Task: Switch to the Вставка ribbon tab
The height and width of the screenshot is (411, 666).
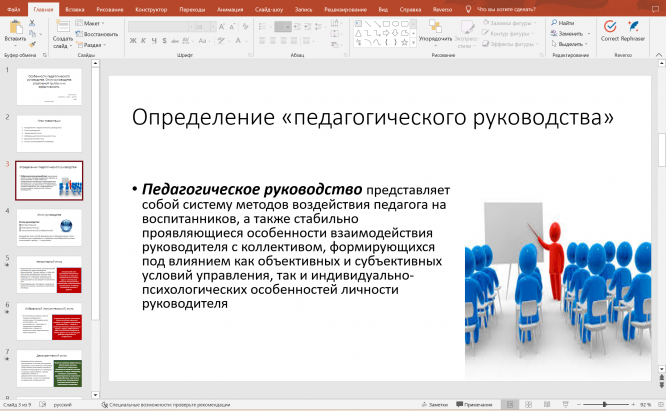Action: (x=74, y=8)
